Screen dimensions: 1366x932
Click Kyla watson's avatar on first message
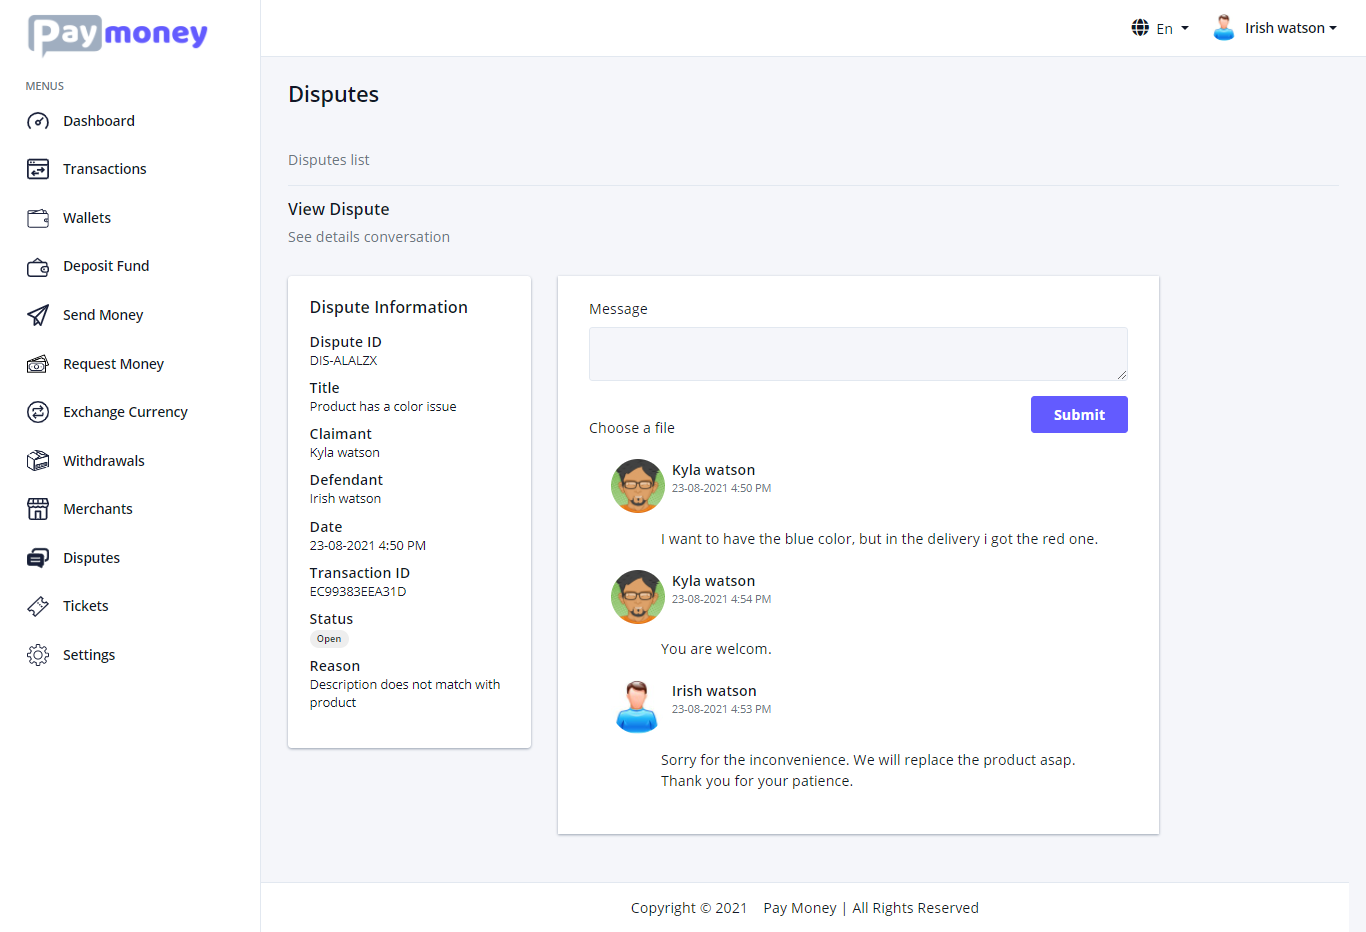point(638,486)
